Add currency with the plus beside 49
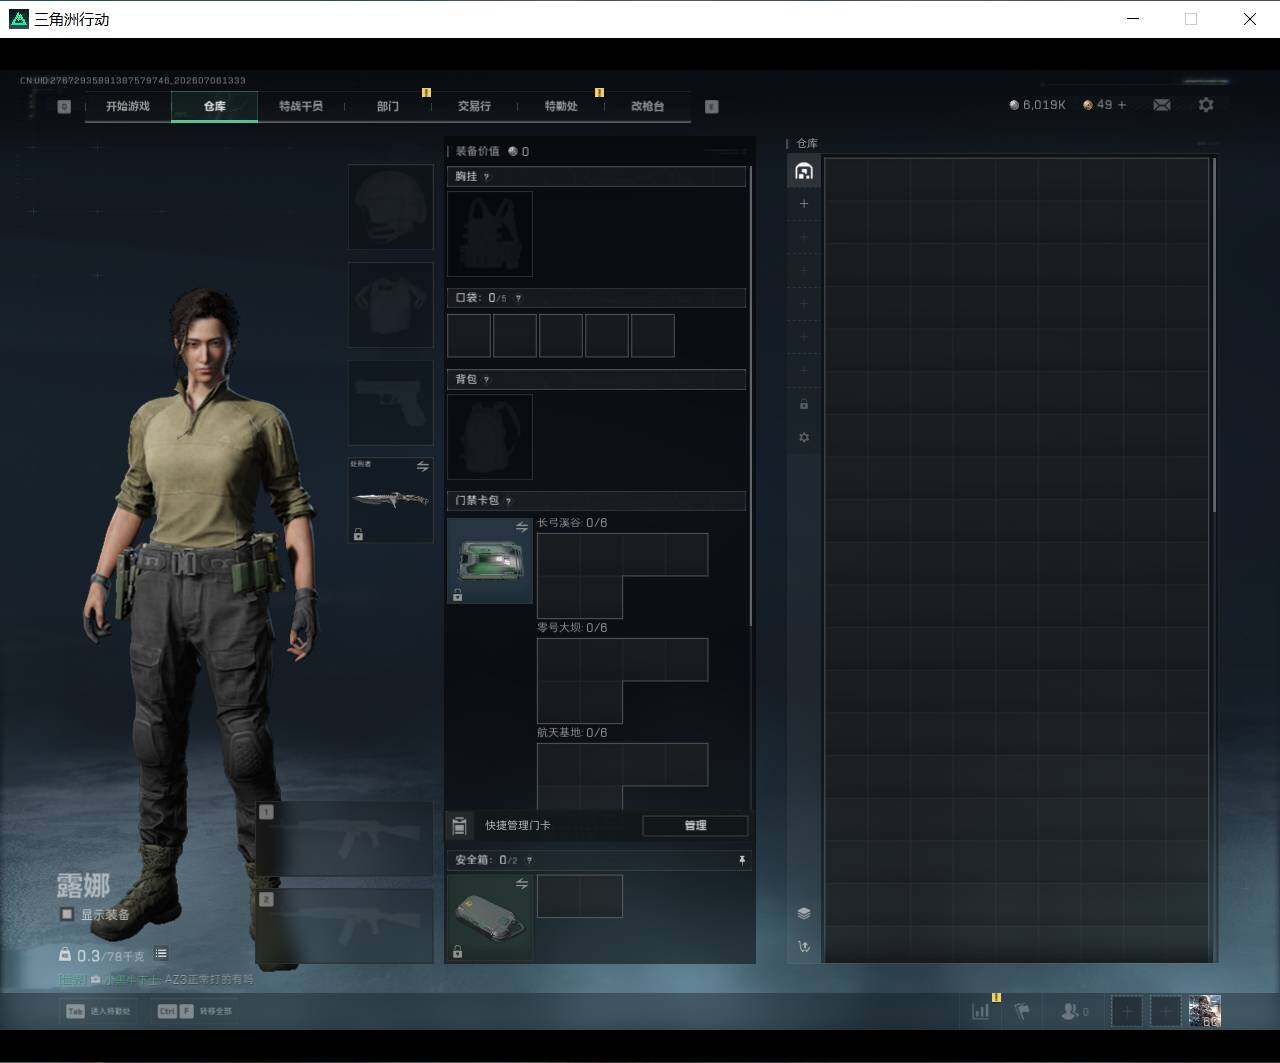1280x1063 pixels. (1122, 105)
